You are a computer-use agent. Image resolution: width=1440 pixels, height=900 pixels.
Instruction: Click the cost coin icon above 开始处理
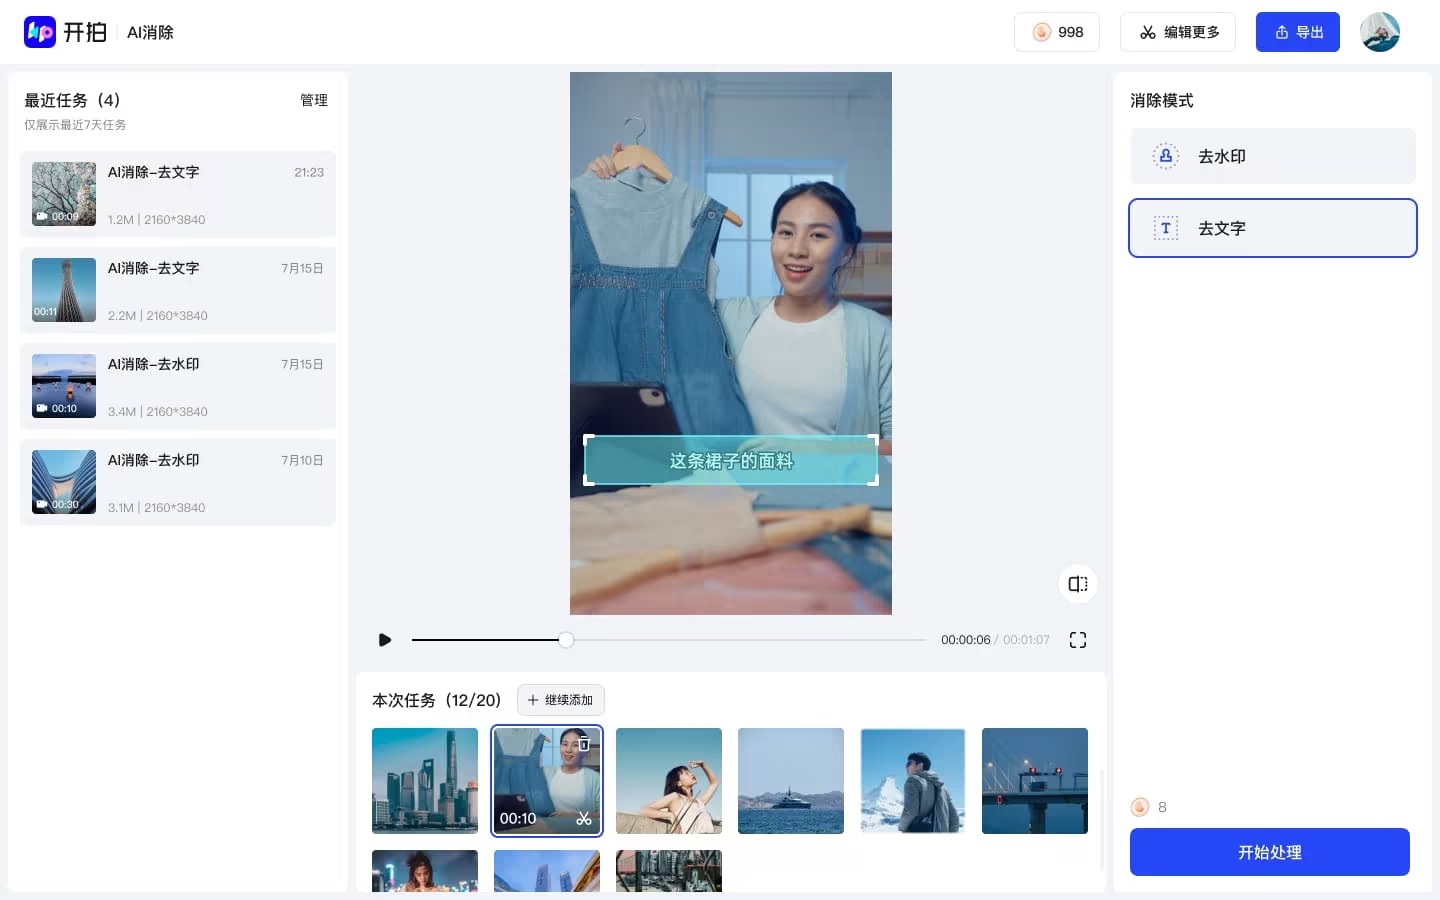point(1140,807)
